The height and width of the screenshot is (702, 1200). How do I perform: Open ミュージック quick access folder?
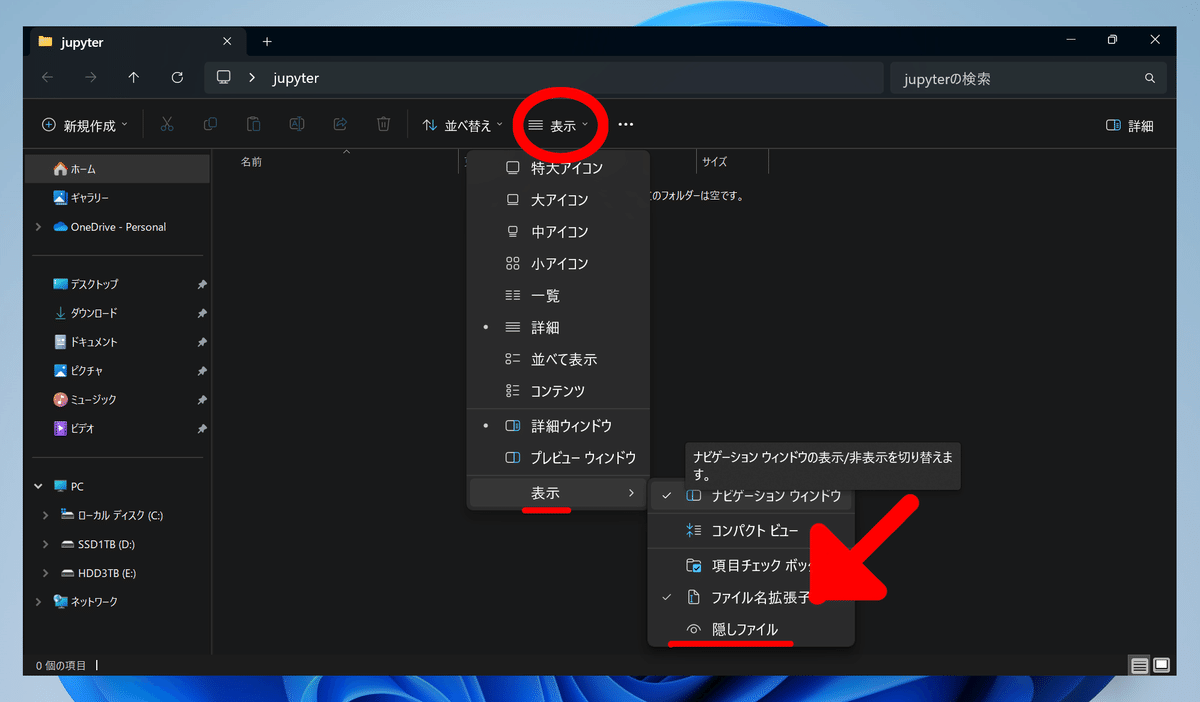[118, 400]
